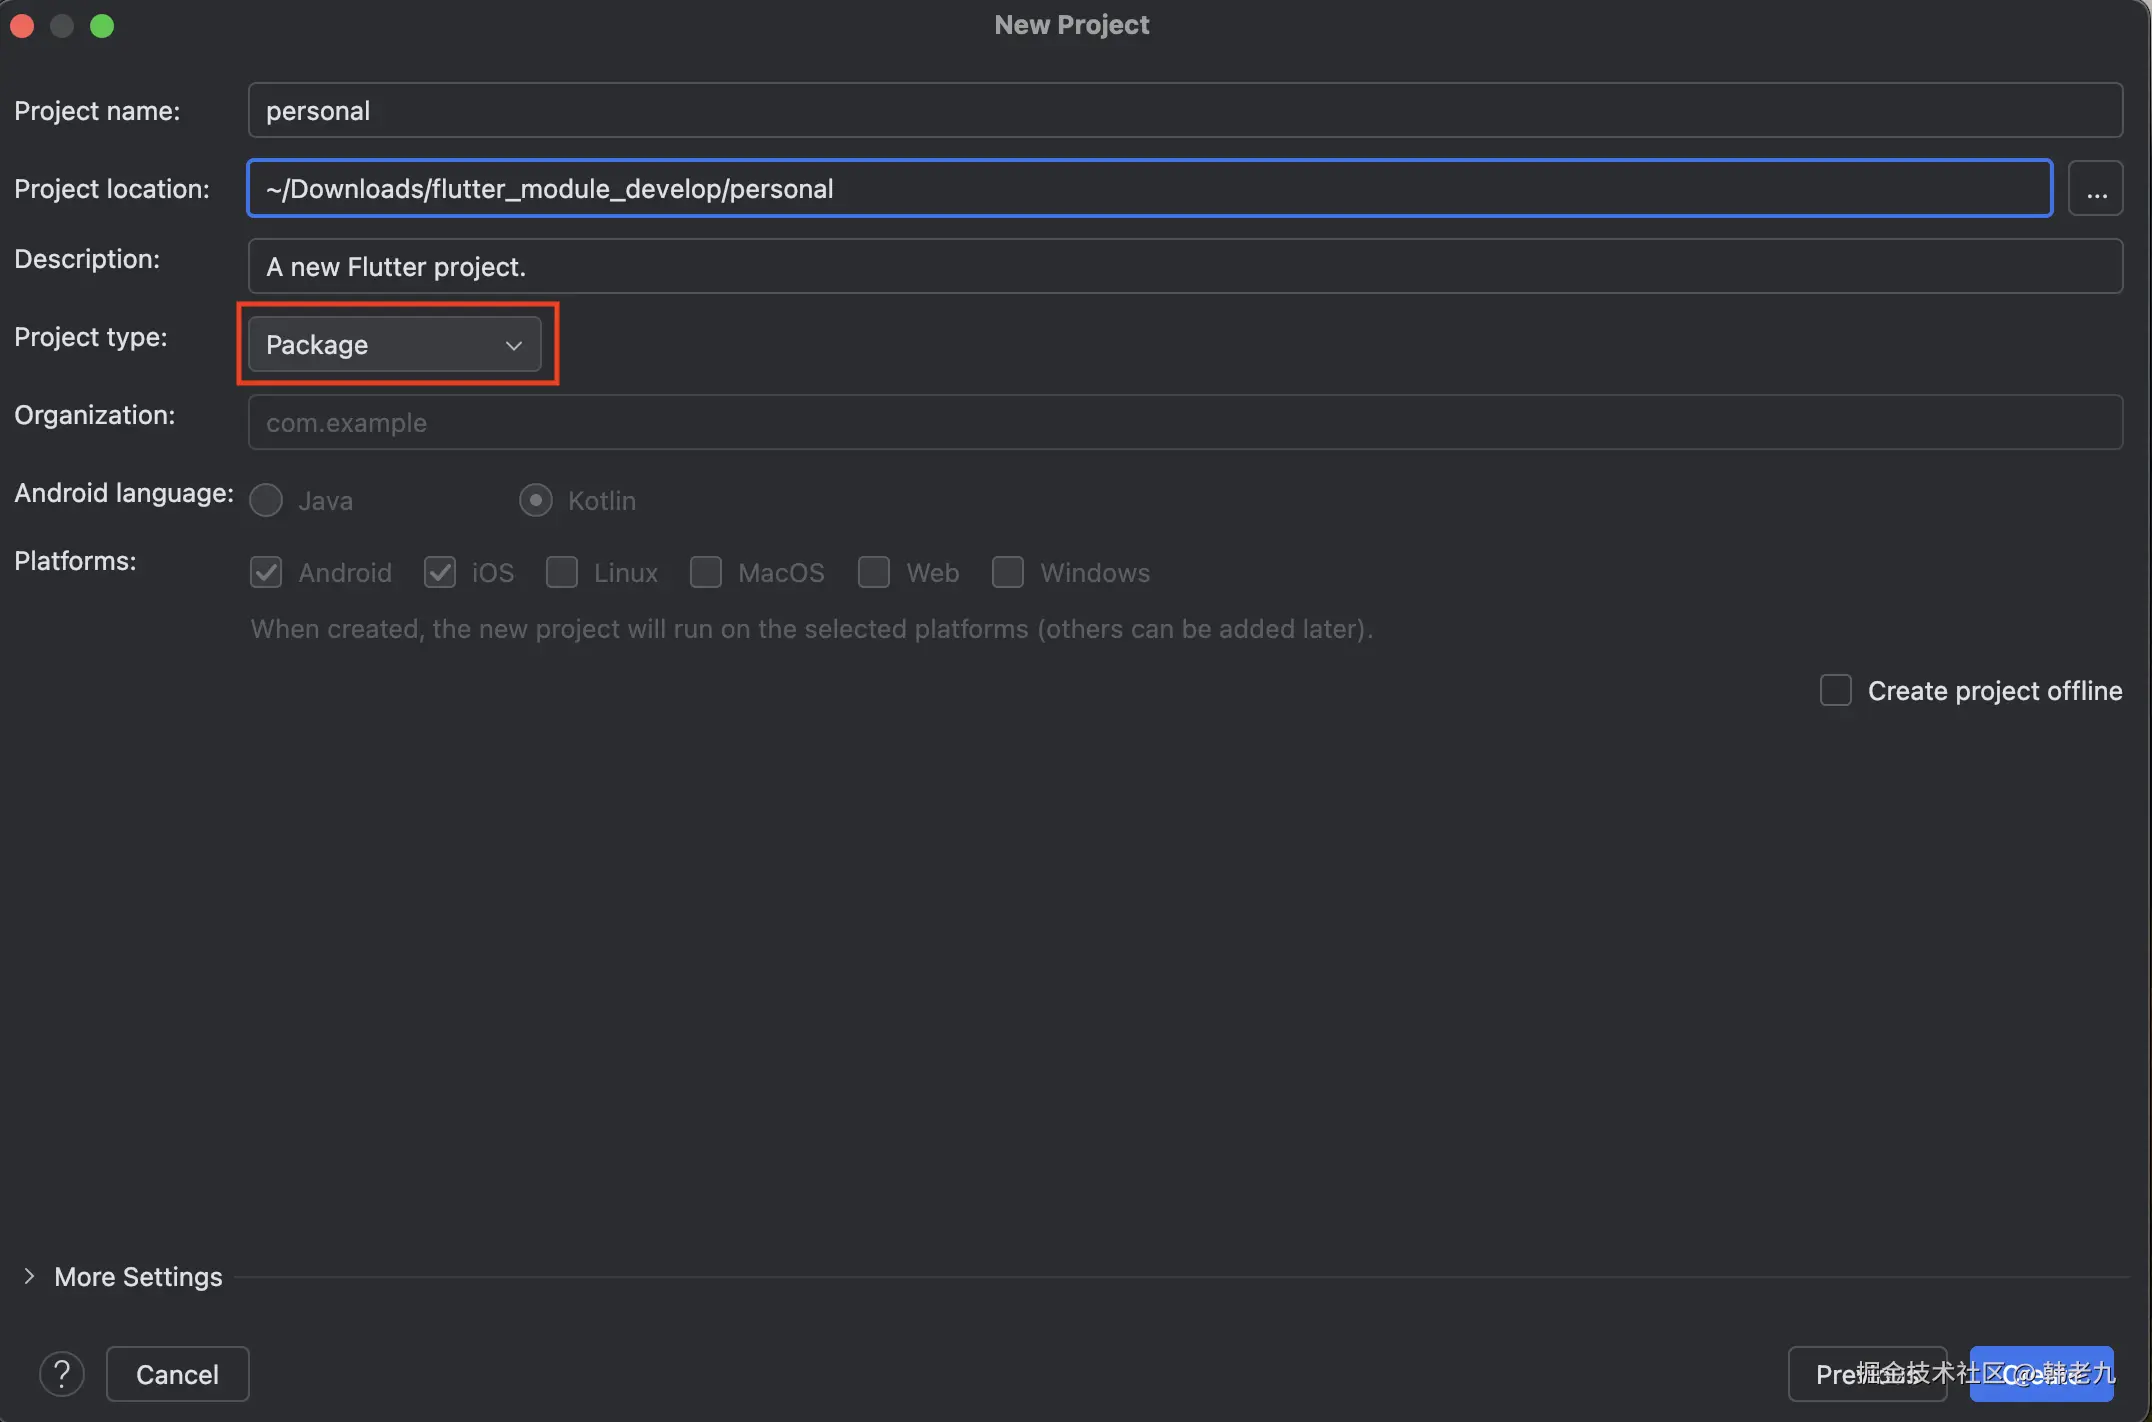Image resolution: width=2152 pixels, height=1422 pixels.
Task: Open the browse folder ellipsis button
Action: pos(2096,189)
